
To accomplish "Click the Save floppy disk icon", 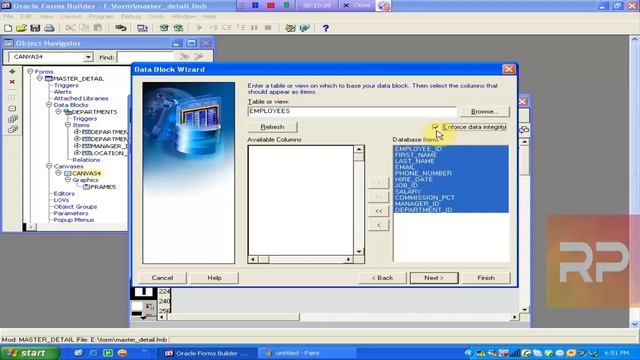I will [35, 28].
